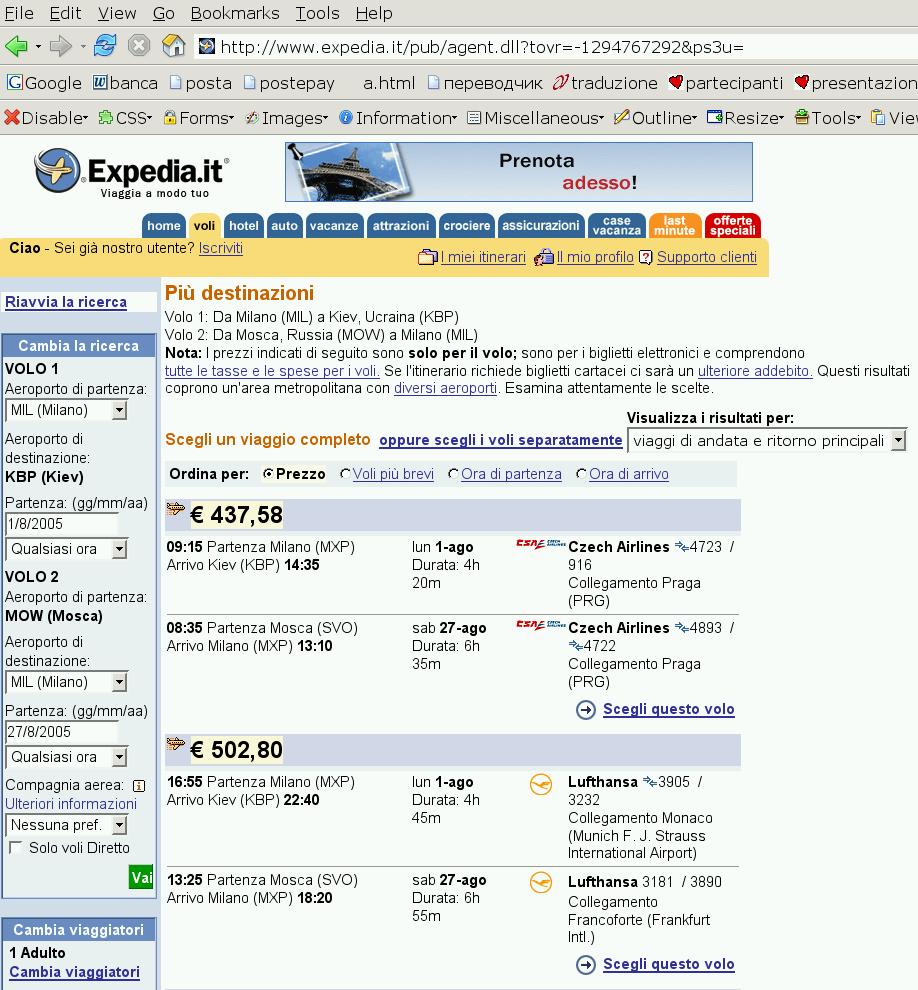Screen dimensions: 918x990
Task: Click the 1/8/2005 departure date field
Action: pyautogui.click(x=61, y=524)
